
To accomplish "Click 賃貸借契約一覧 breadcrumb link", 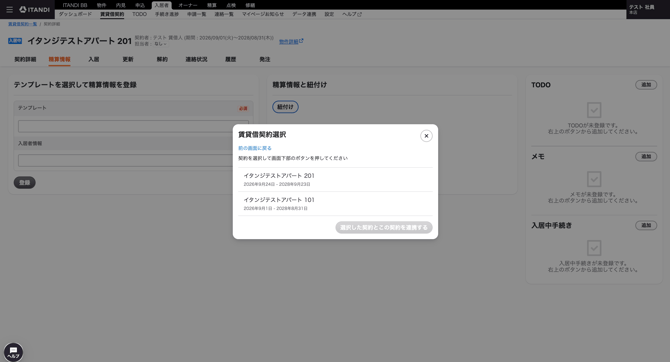I will tap(23, 24).
